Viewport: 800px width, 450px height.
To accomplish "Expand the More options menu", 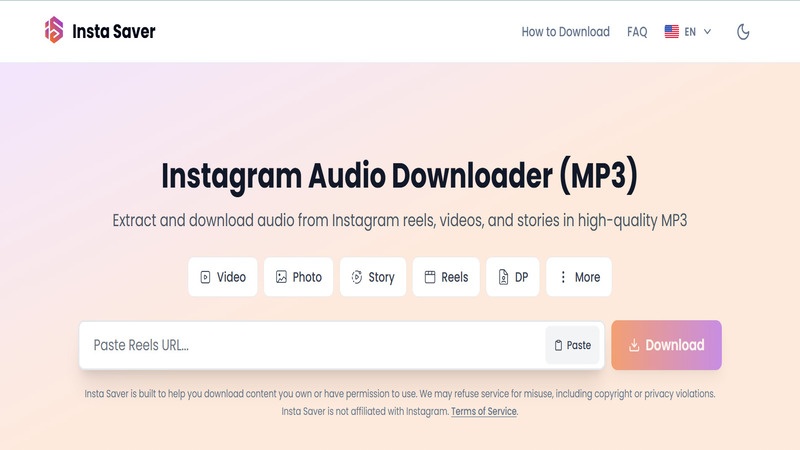I will click(579, 277).
